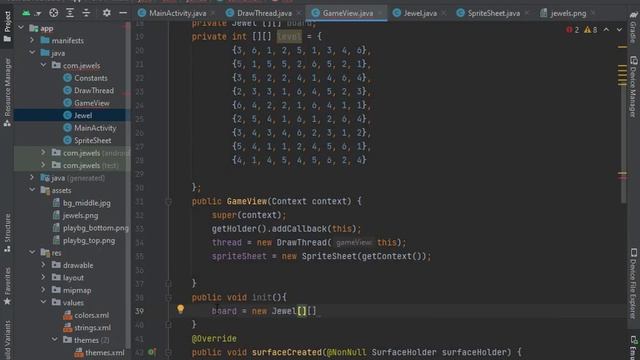Select the DrawThread class in tree

tap(89, 90)
